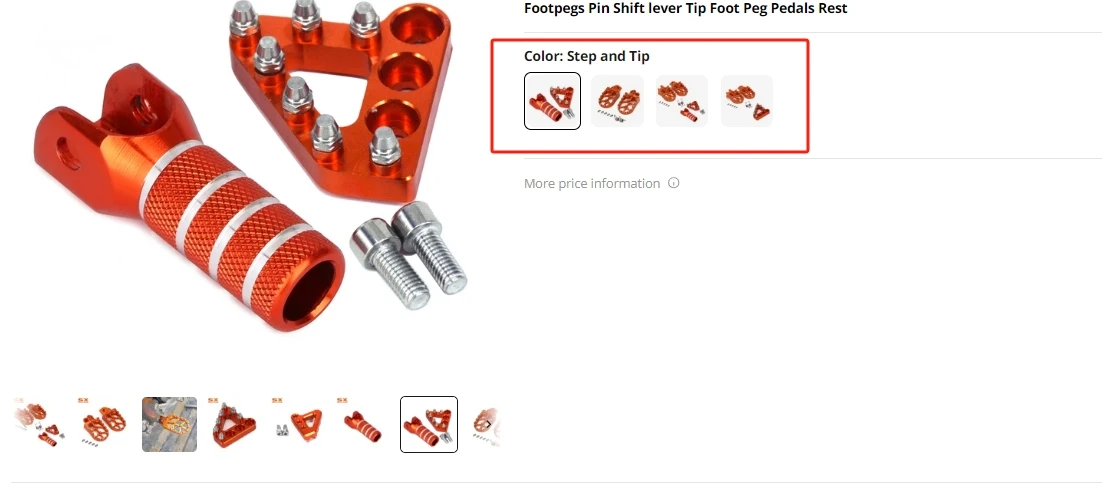Screen dimensions: 1115x497
Task: Choose the footpegs pair color variant
Action: click(x=617, y=101)
